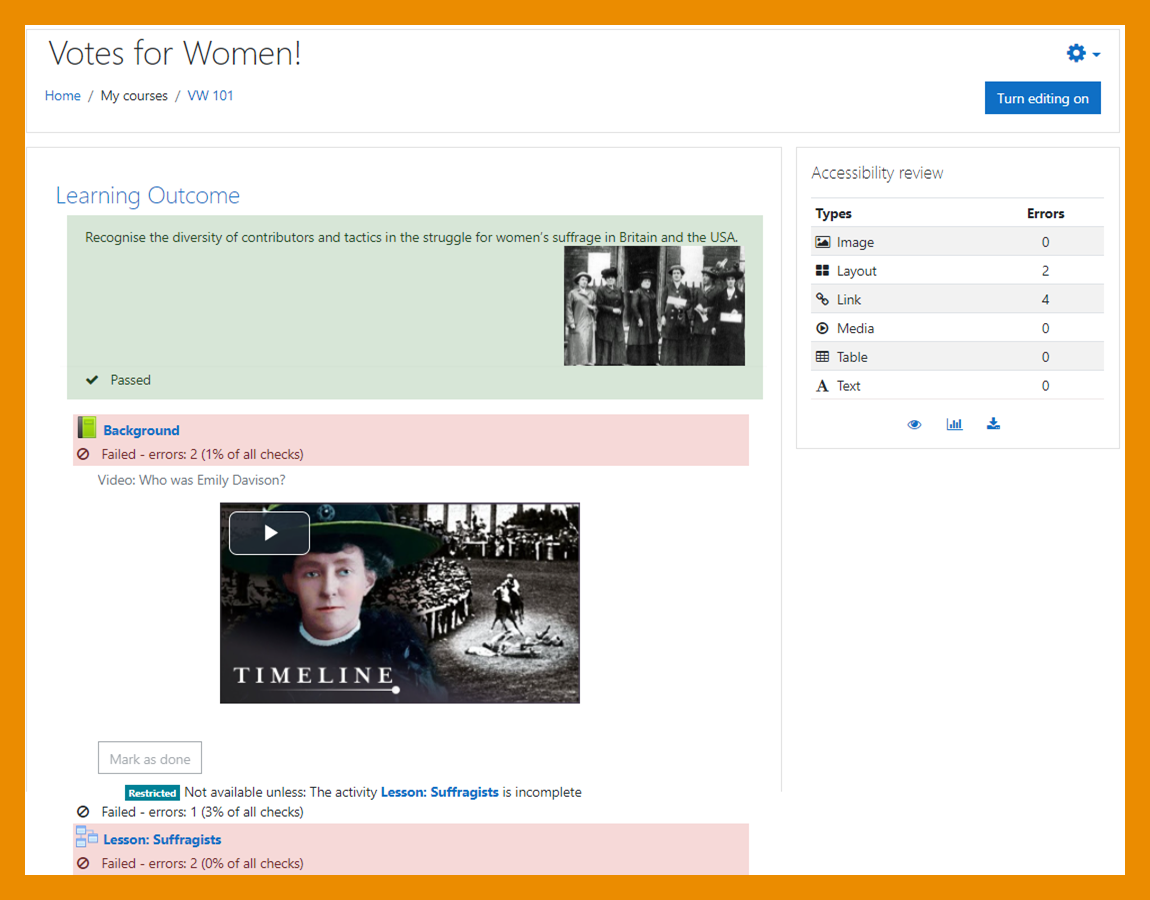Click the green Background book icon
The height and width of the screenshot is (900, 1150).
tap(87, 429)
